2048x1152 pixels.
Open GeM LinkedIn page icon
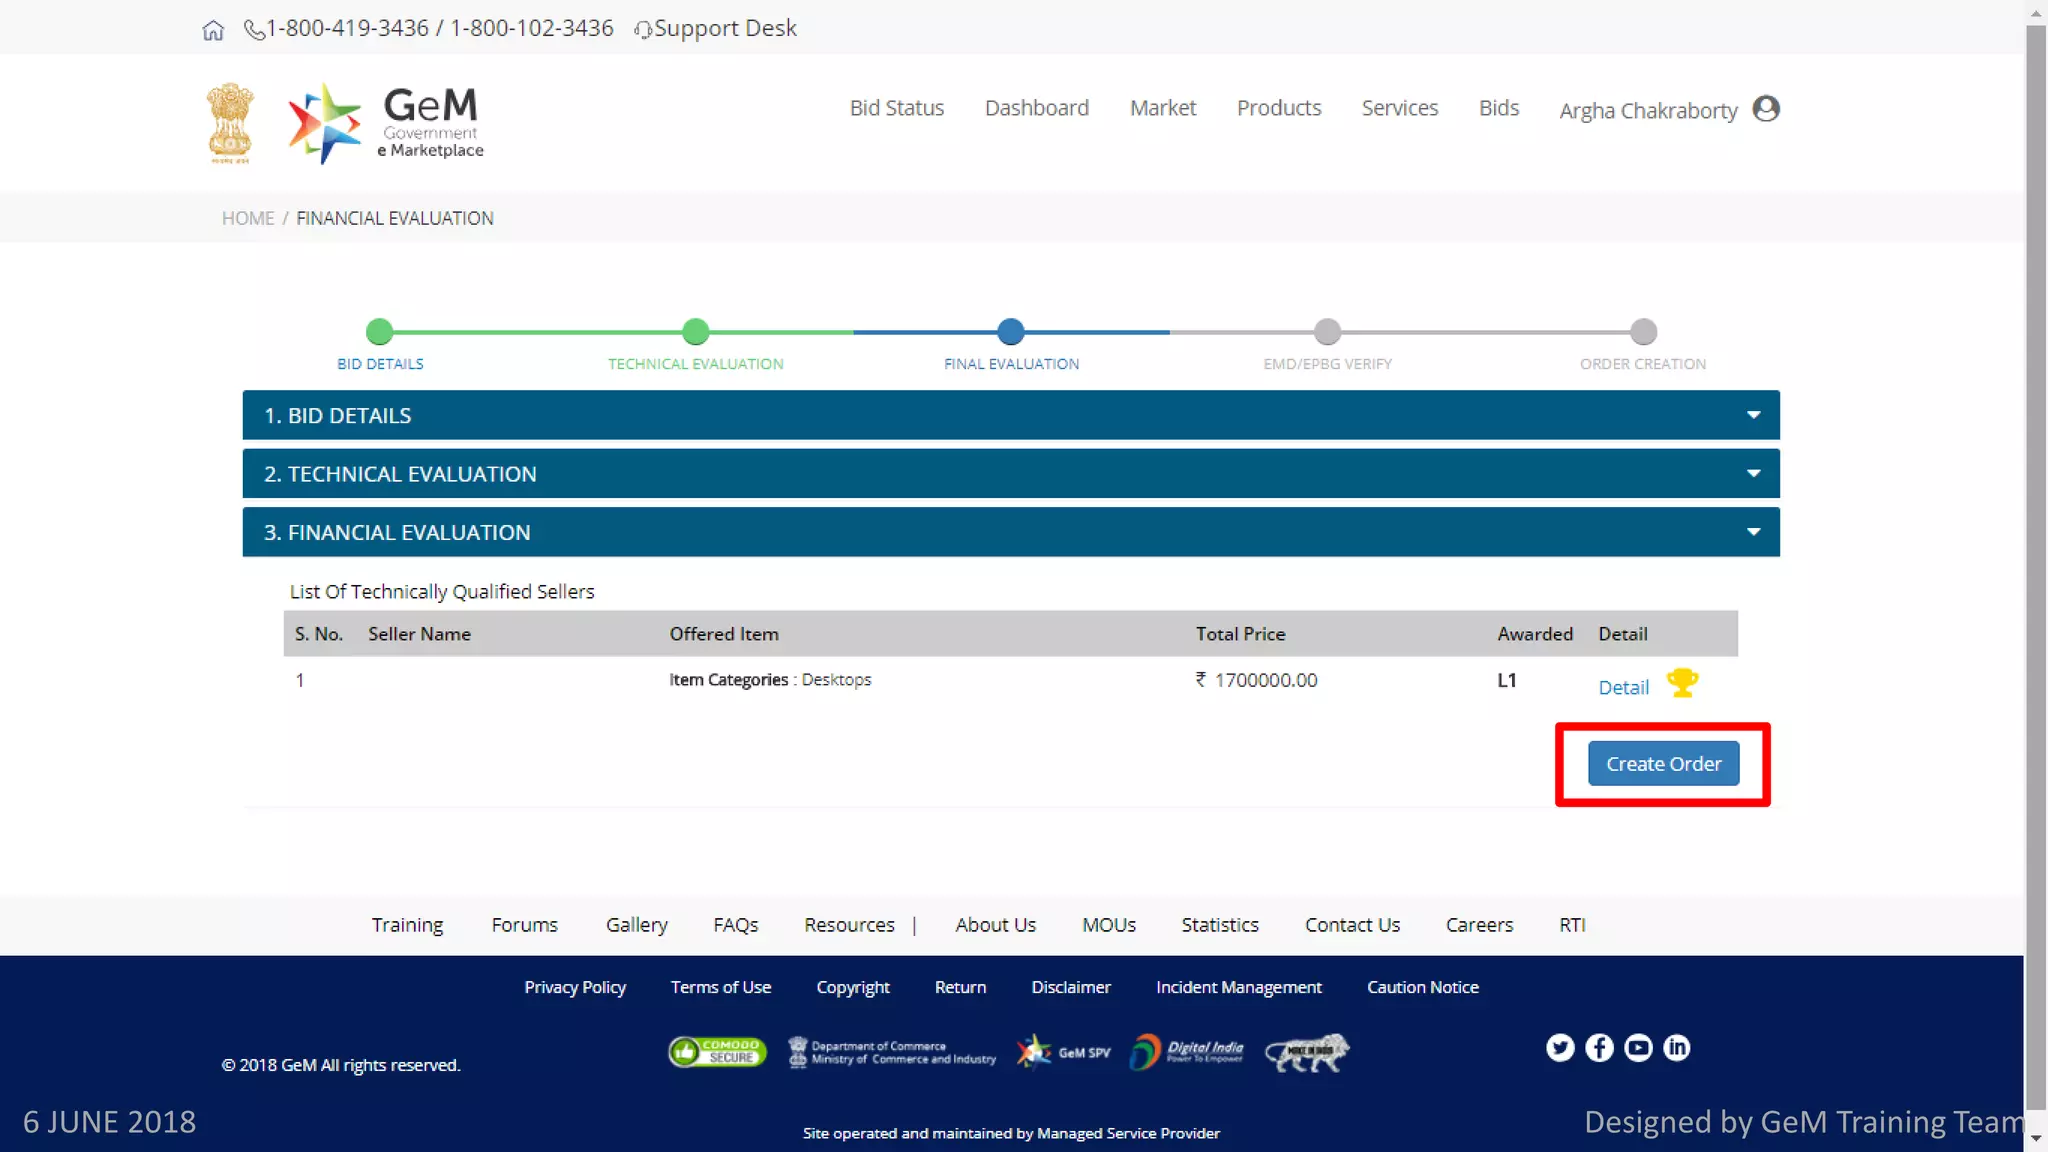[1676, 1047]
